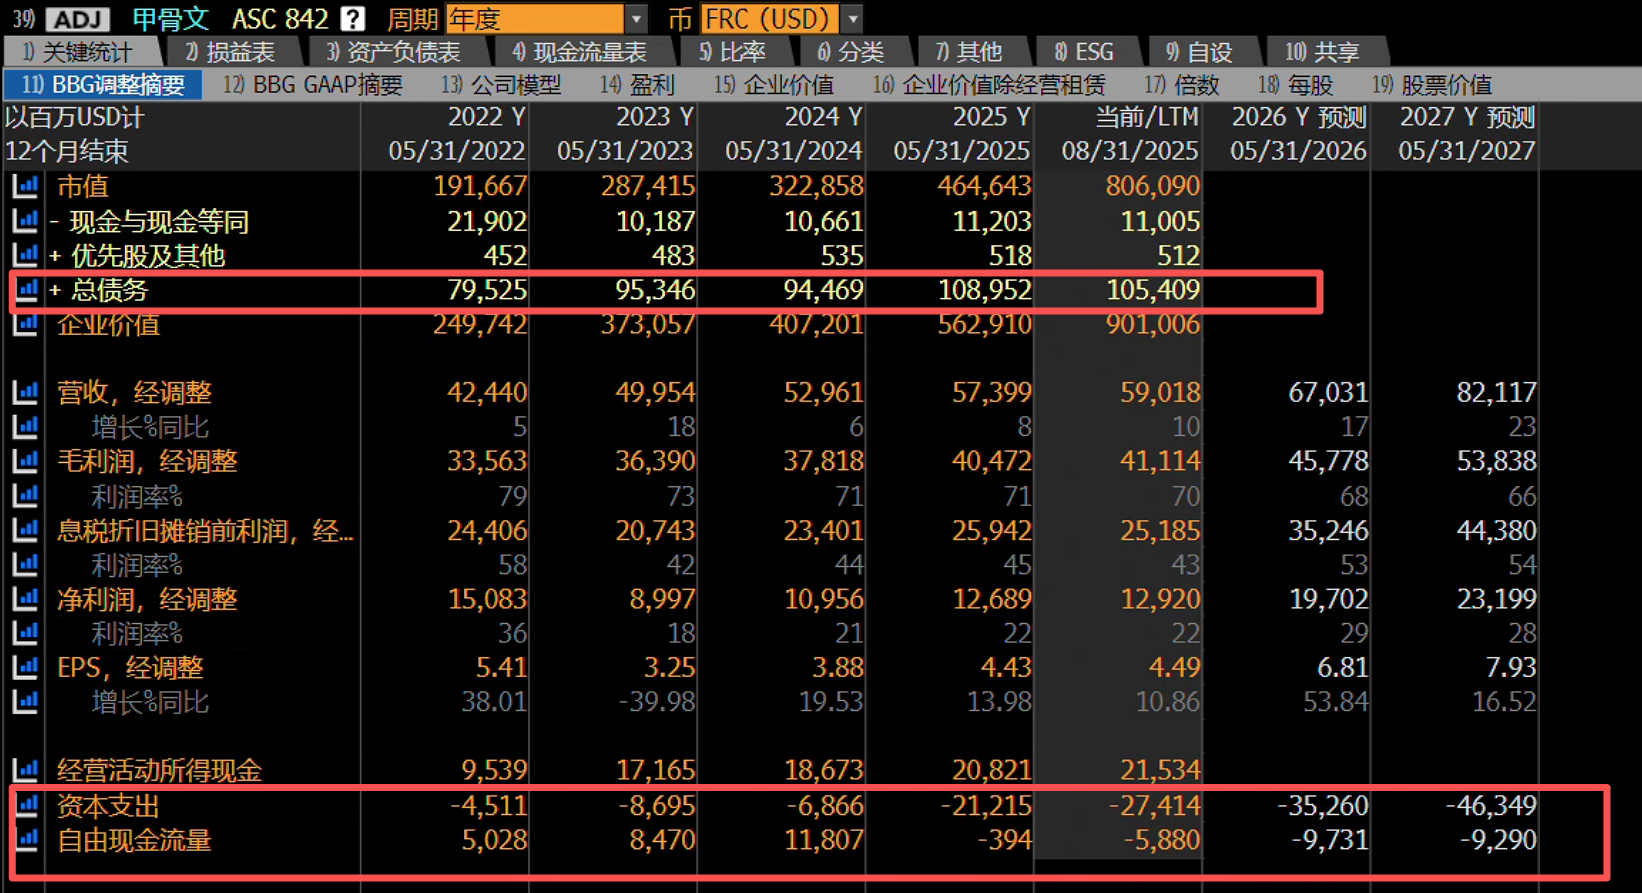Click the question mark help icon
Screen dimensions: 1642x893
[352, 18]
